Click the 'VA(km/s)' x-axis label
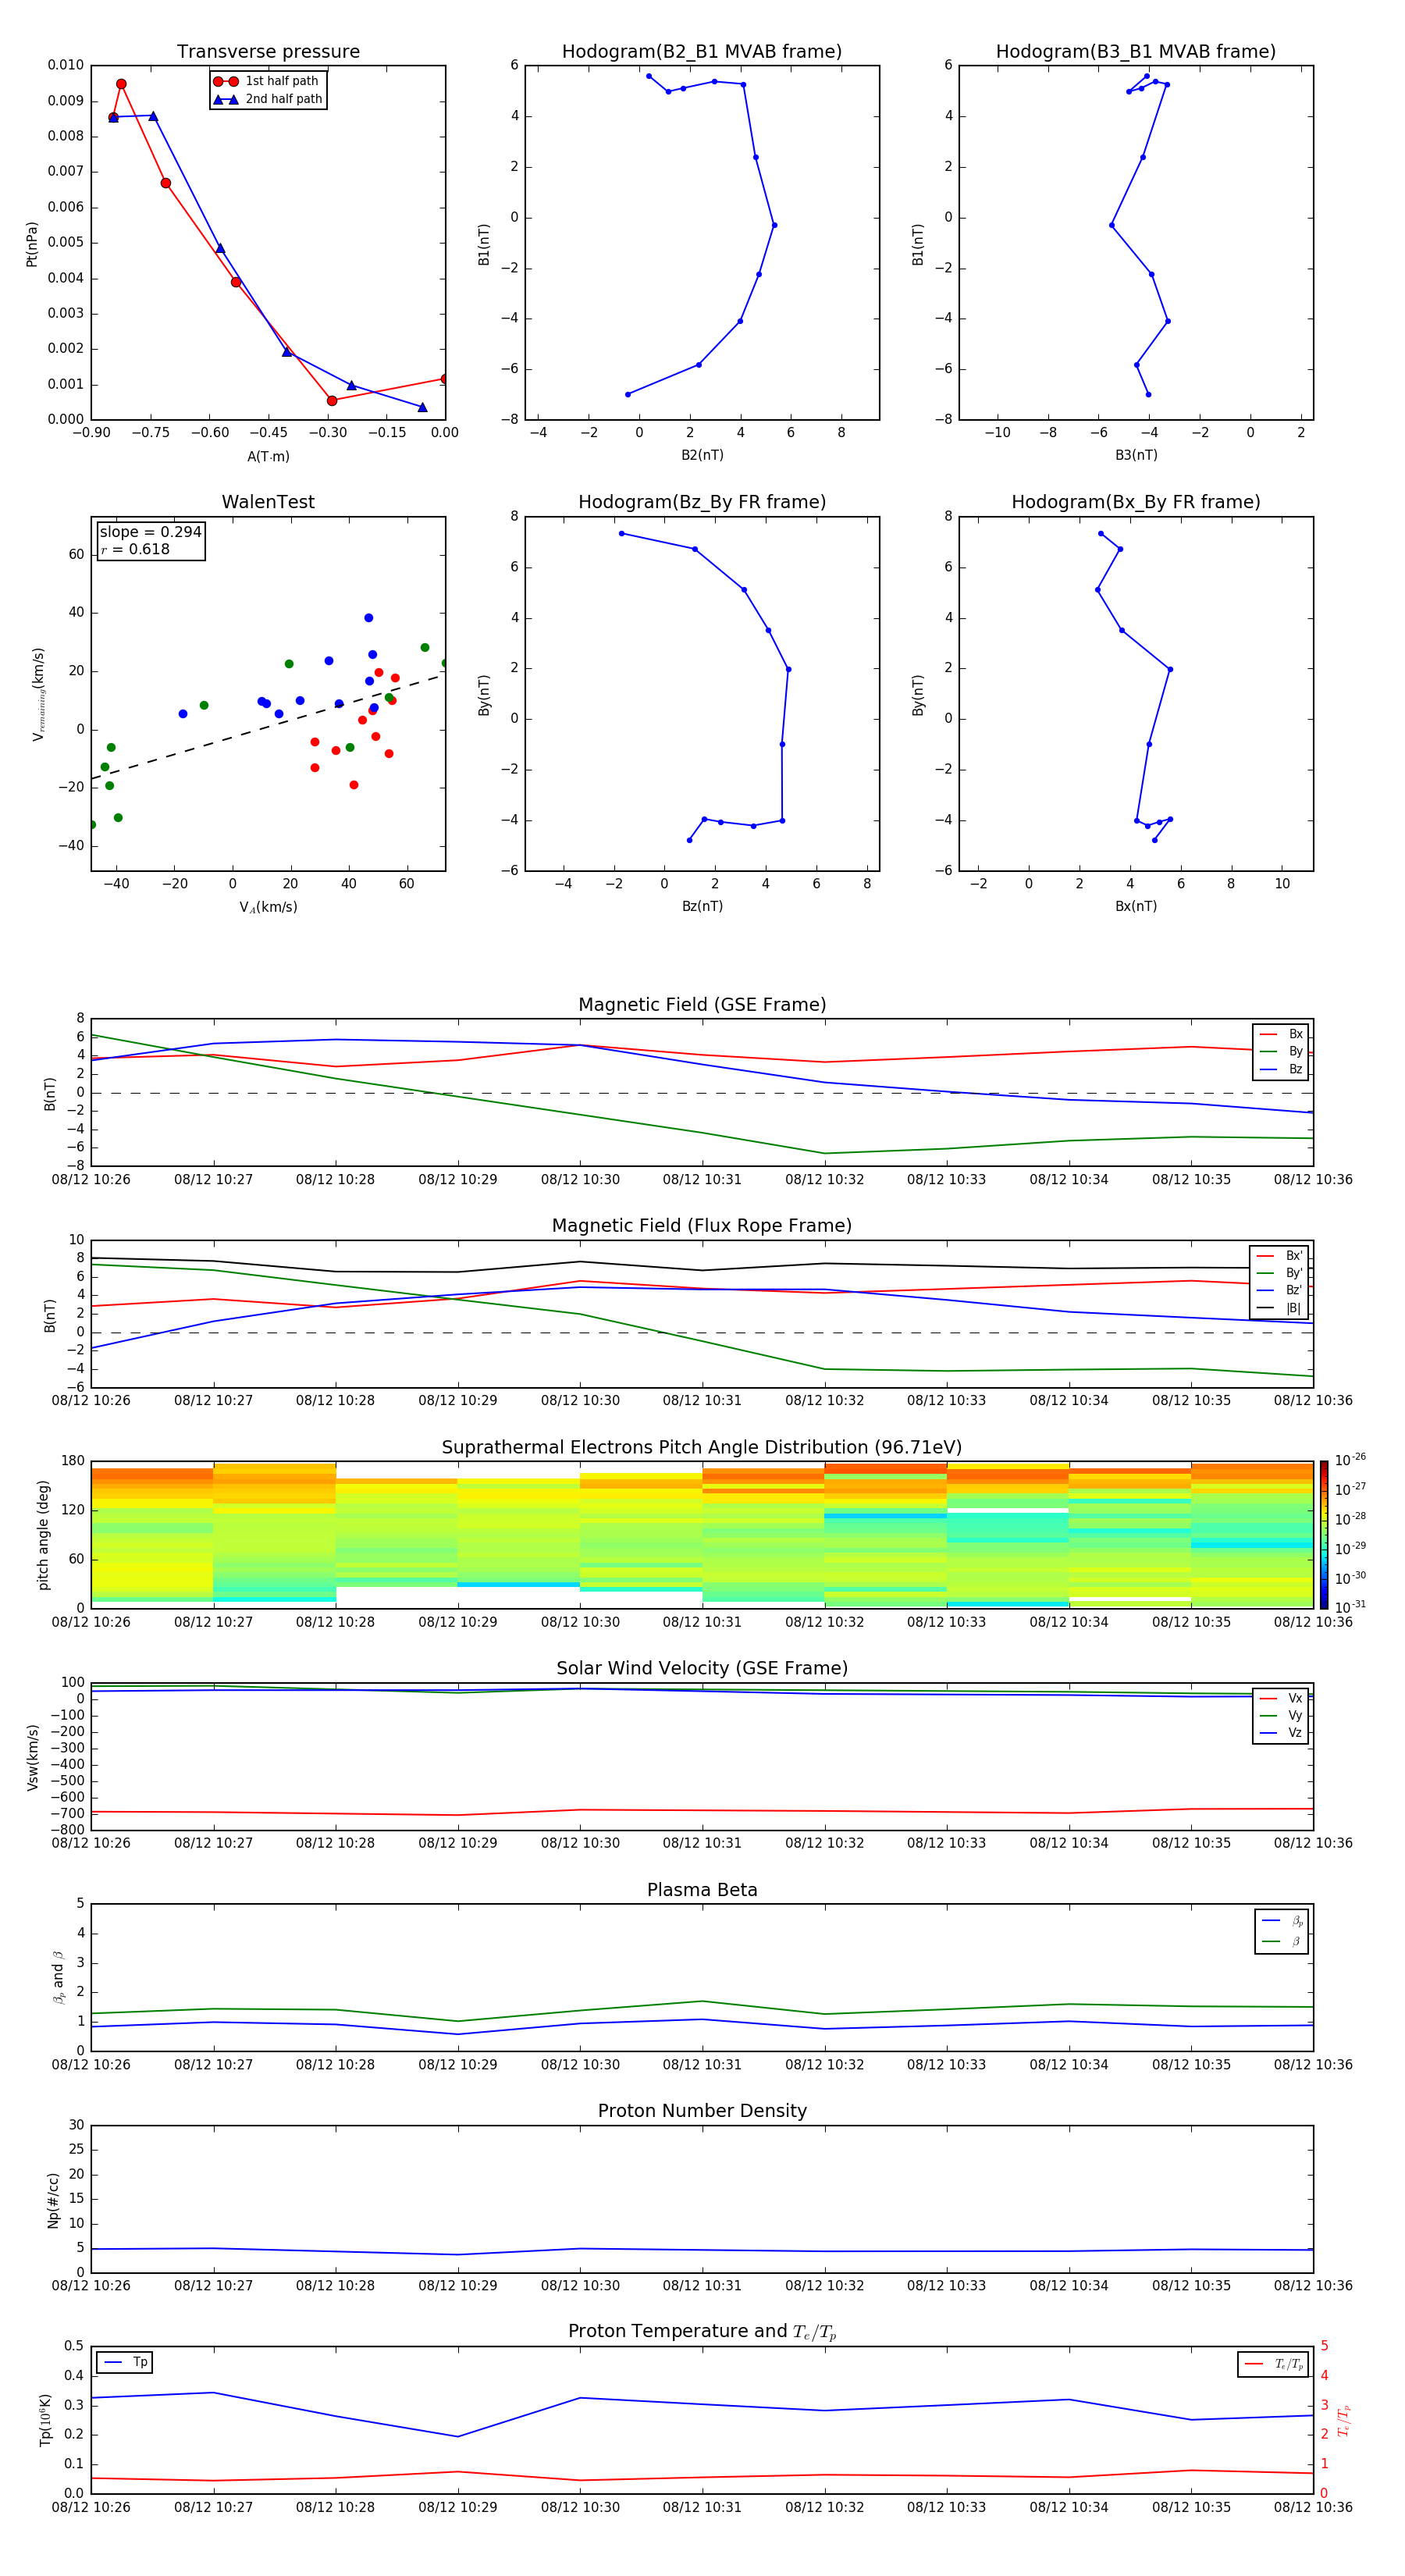The height and width of the screenshot is (2576, 1405). pyautogui.click(x=268, y=907)
